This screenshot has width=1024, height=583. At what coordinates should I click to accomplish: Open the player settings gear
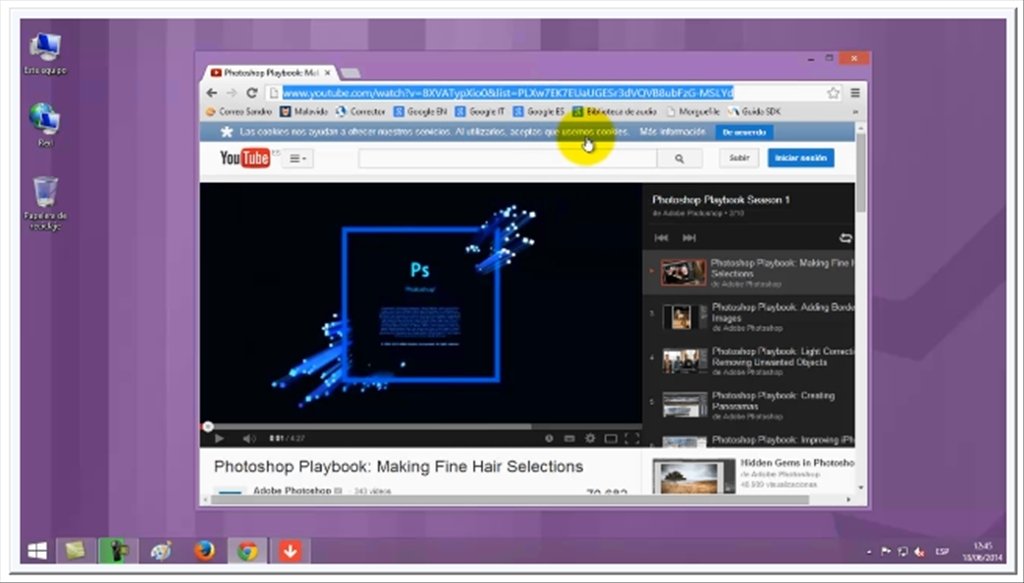tap(590, 438)
